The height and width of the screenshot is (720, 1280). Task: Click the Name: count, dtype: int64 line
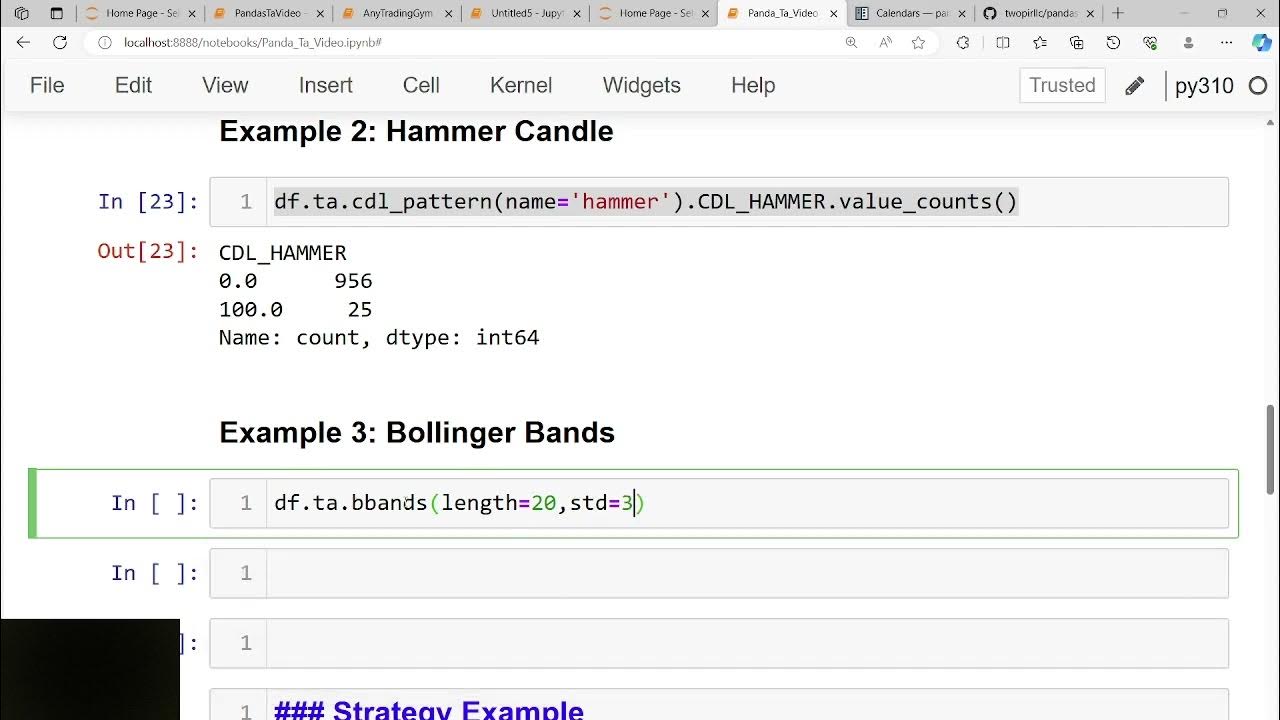click(379, 338)
